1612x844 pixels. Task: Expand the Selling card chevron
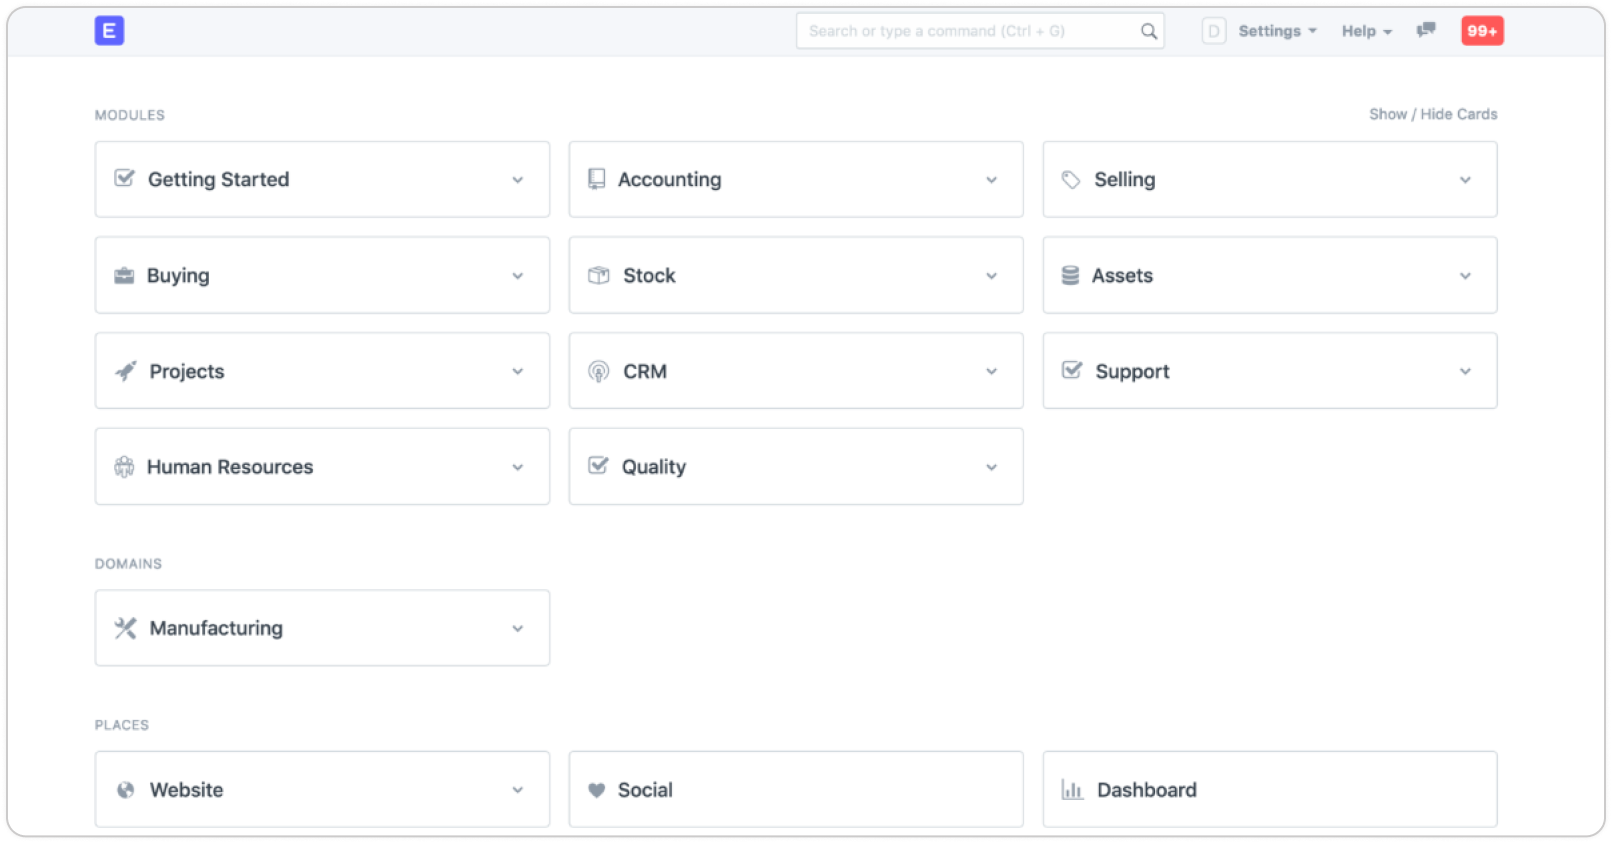pos(1465,180)
